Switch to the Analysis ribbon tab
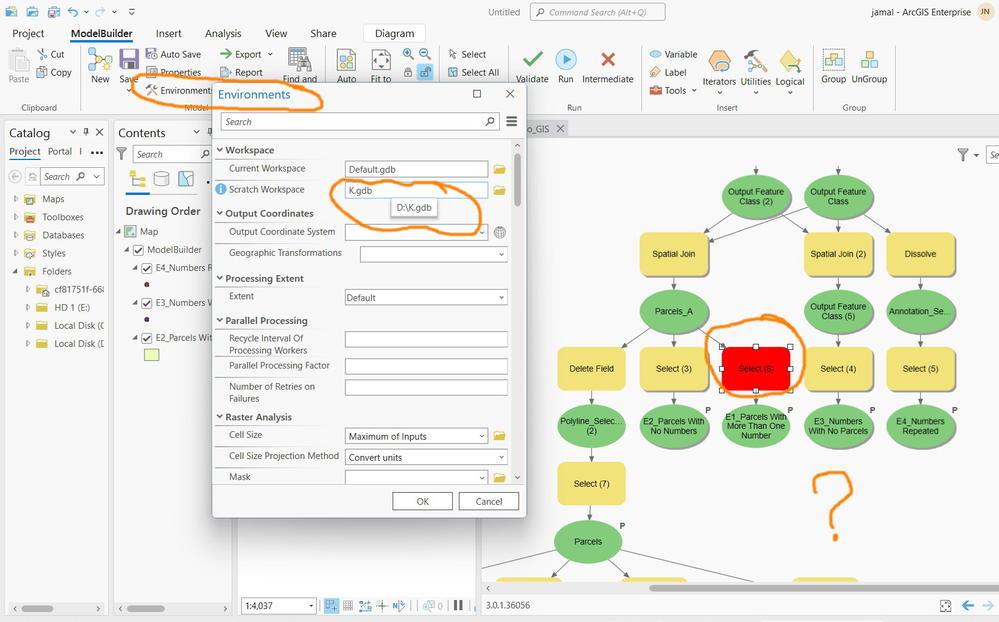Image resolution: width=999 pixels, height=622 pixels. coord(223,34)
